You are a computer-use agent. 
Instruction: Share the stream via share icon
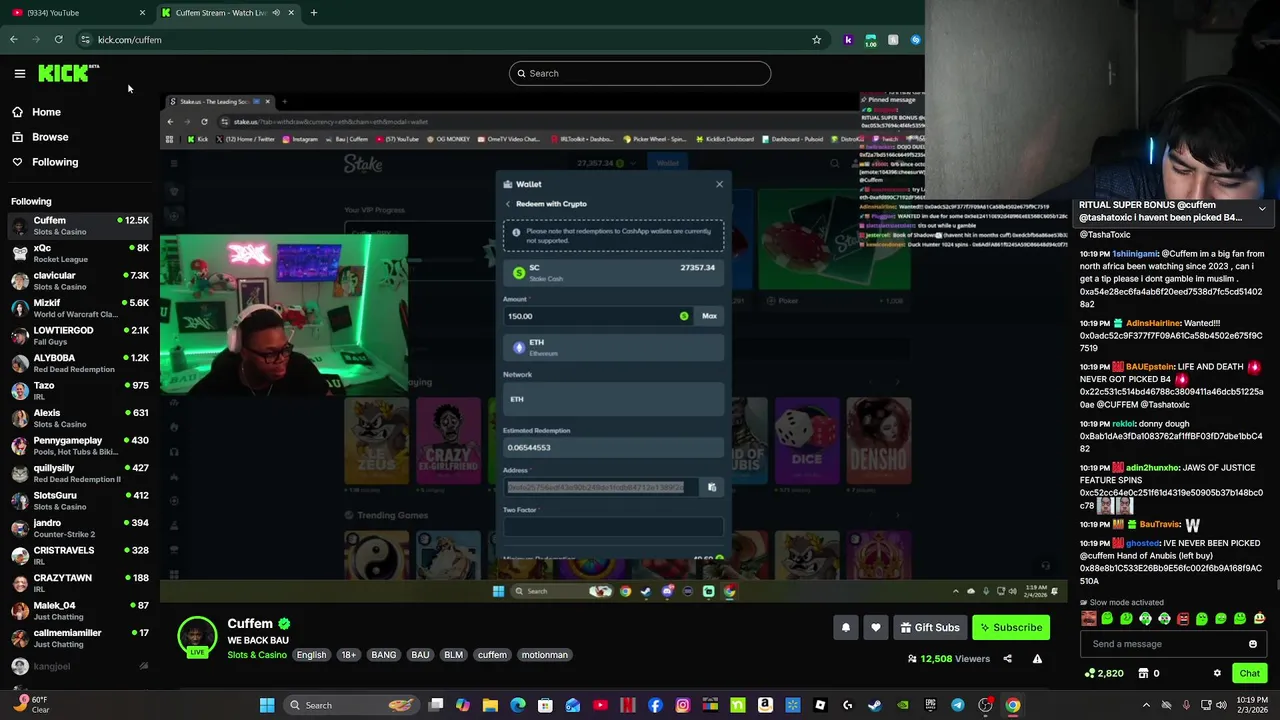click(1007, 659)
